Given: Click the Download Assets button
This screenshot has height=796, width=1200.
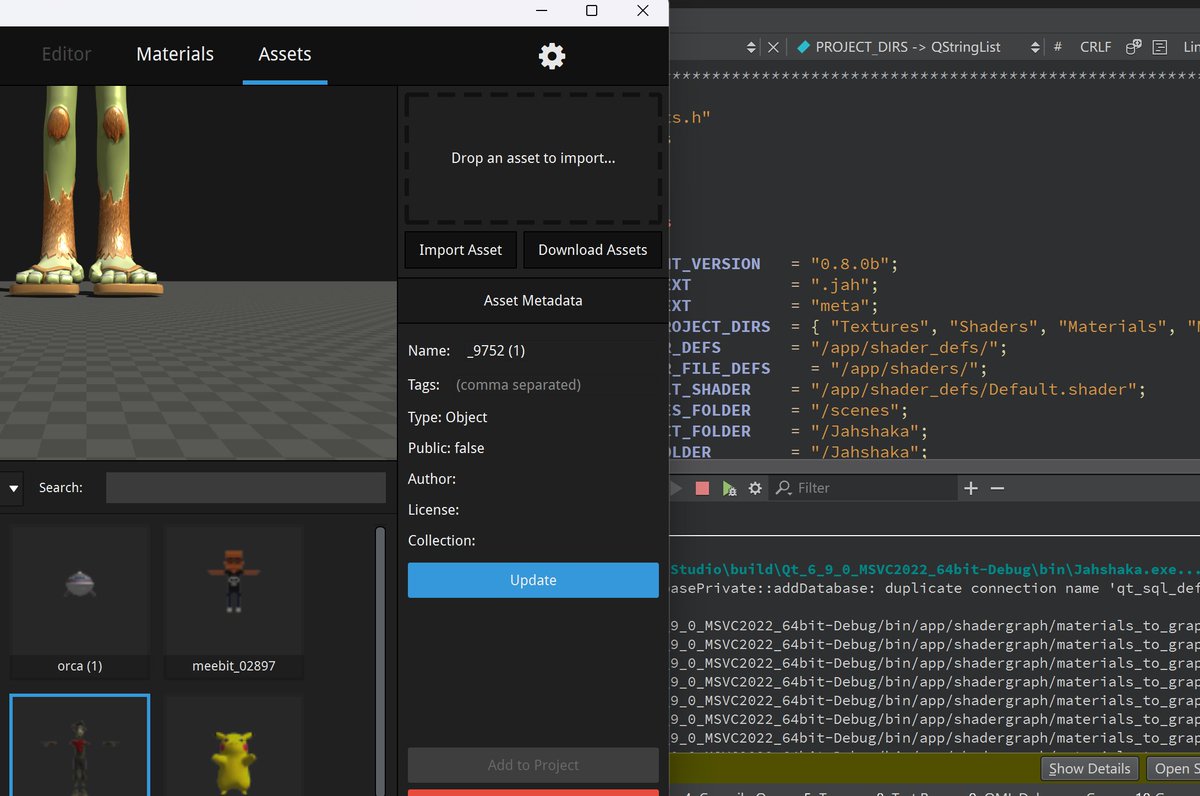Looking at the screenshot, I should coord(593,250).
